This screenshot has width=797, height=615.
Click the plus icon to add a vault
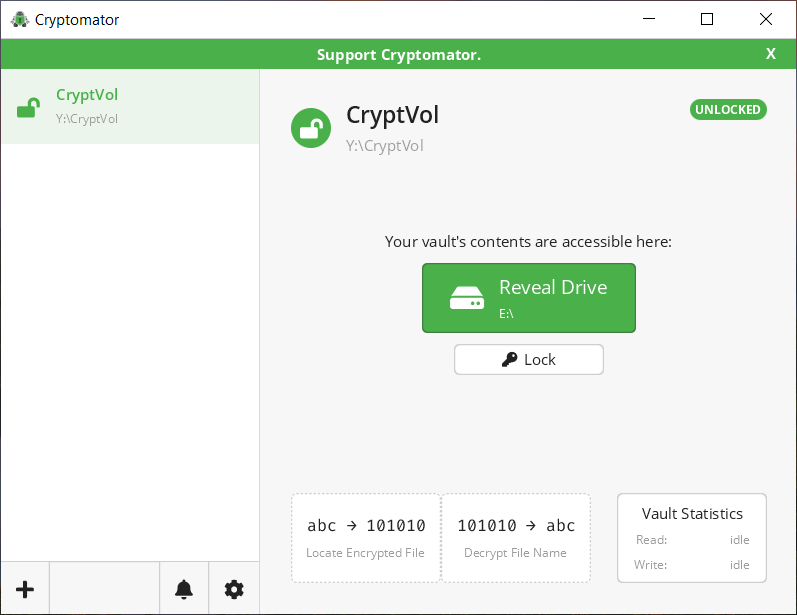(x=25, y=590)
